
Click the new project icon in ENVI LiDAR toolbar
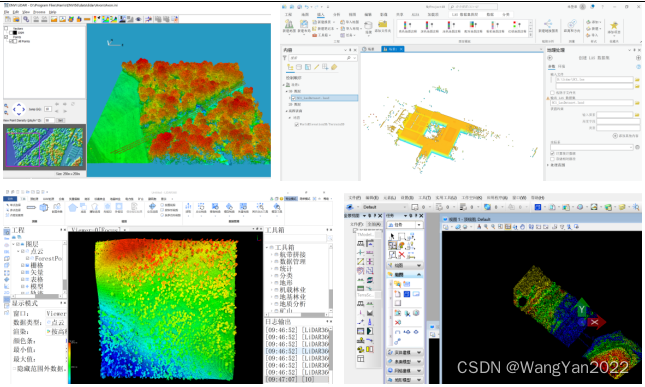tap(7, 19)
